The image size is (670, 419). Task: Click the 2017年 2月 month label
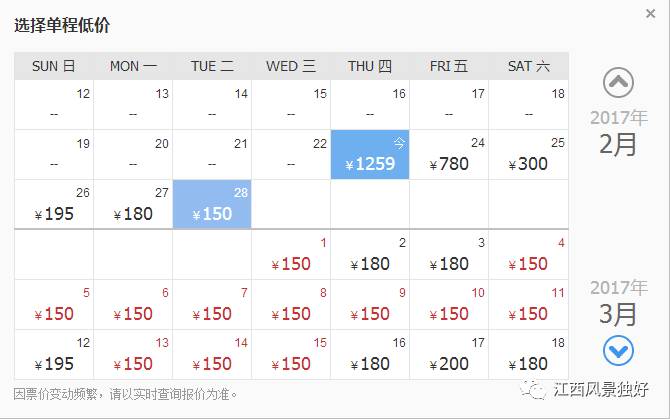(x=618, y=132)
